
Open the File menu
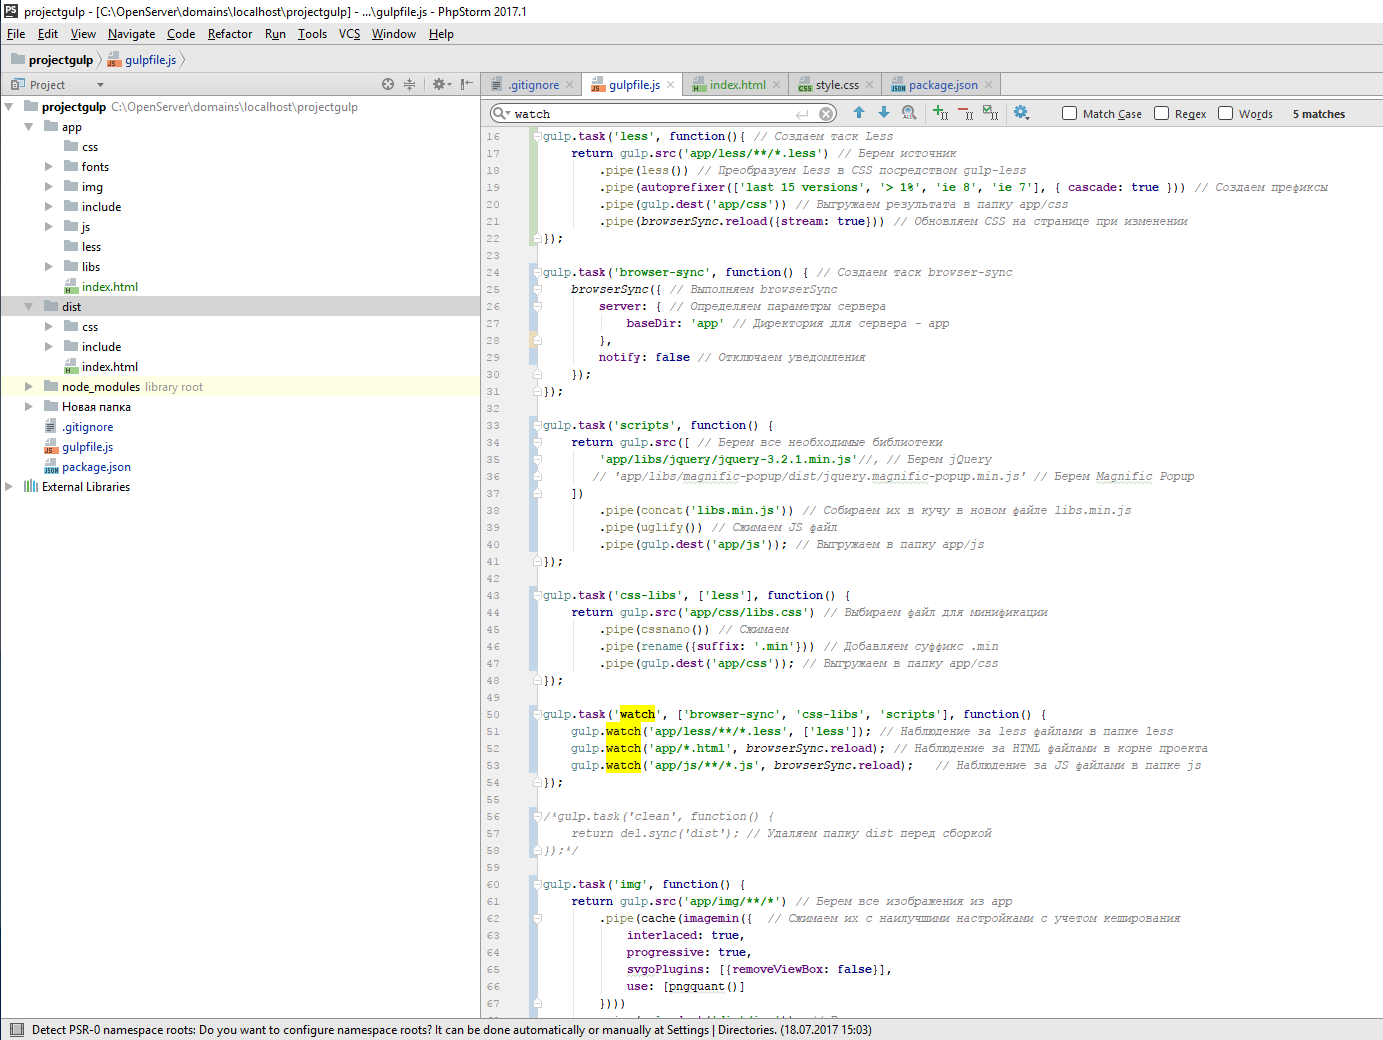[16, 34]
